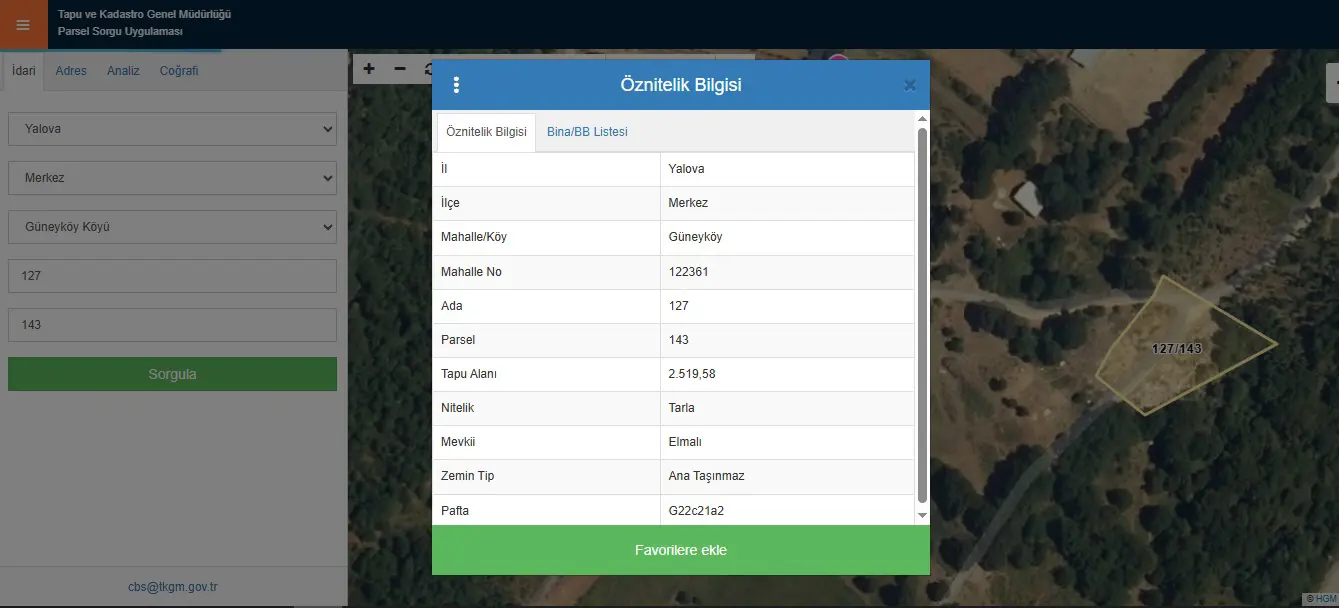Screen dimensions: 1339x608
Task: Click the dialog vertical scrollbar thumb
Action: pyautogui.click(x=922, y=315)
